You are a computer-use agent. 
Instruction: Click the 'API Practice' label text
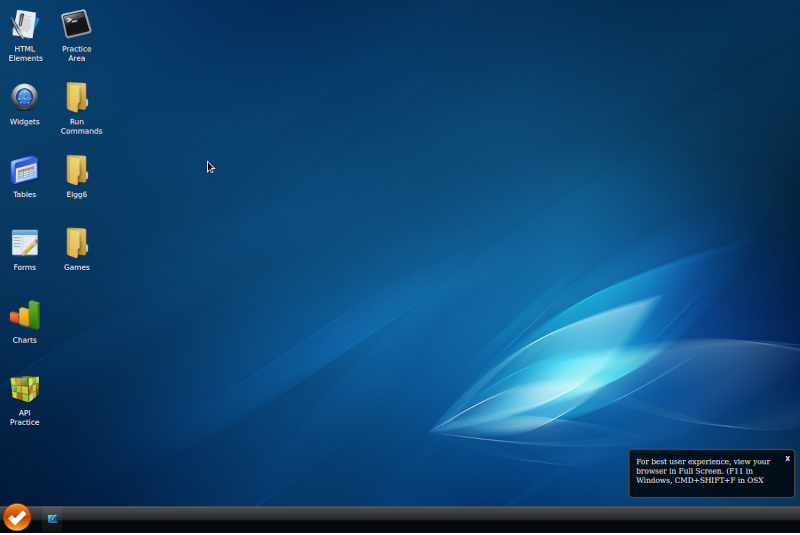tap(25, 417)
